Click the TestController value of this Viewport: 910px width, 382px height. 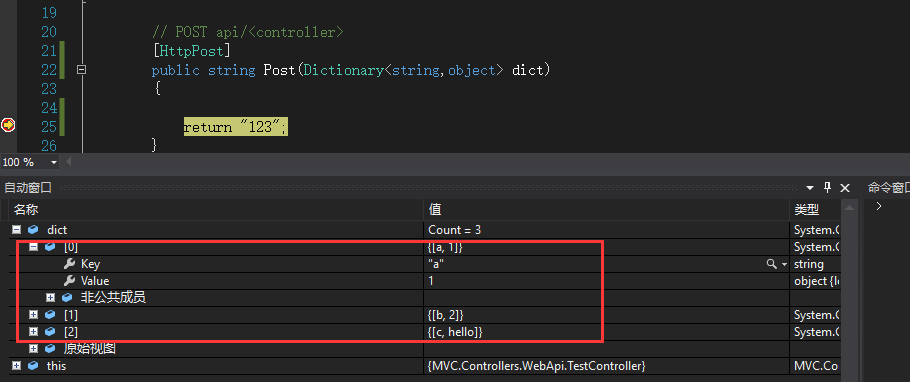pyautogui.click(x=606, y=366)
